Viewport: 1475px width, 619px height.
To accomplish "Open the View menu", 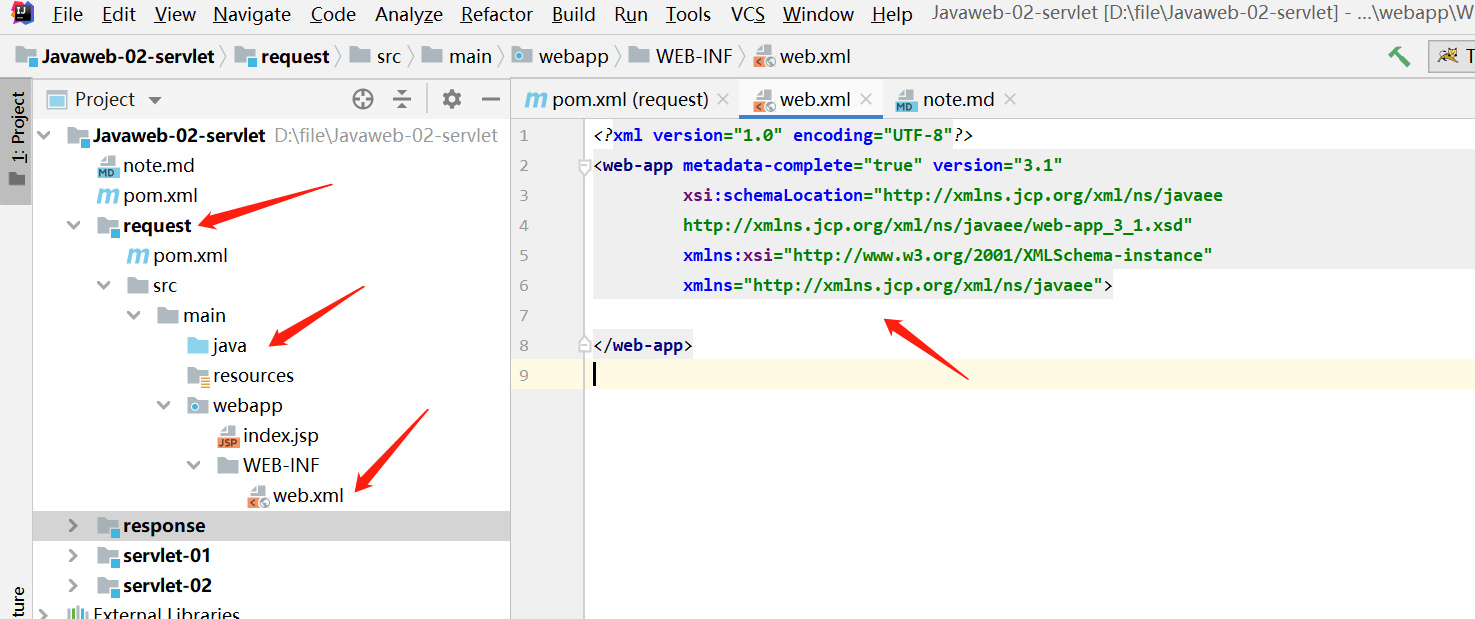I will pos(175,15).
